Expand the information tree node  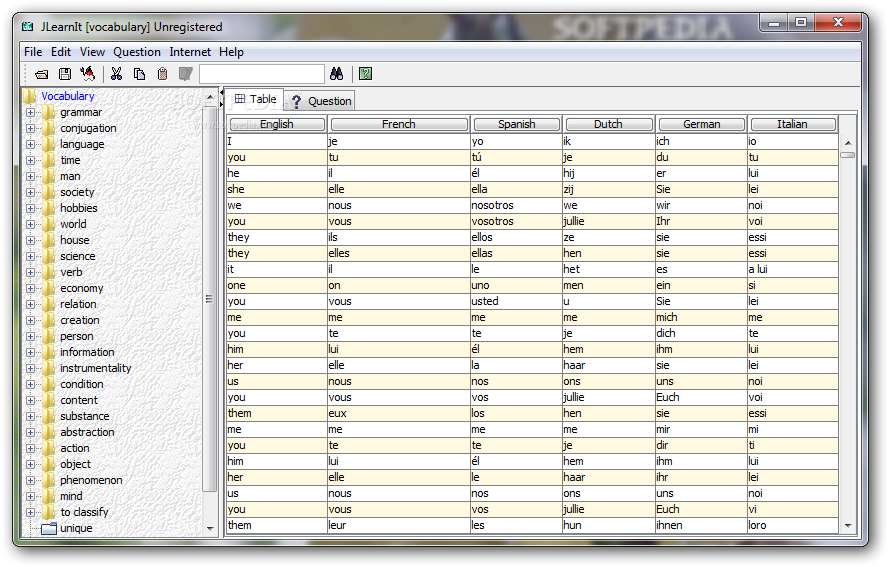[31, 353]
